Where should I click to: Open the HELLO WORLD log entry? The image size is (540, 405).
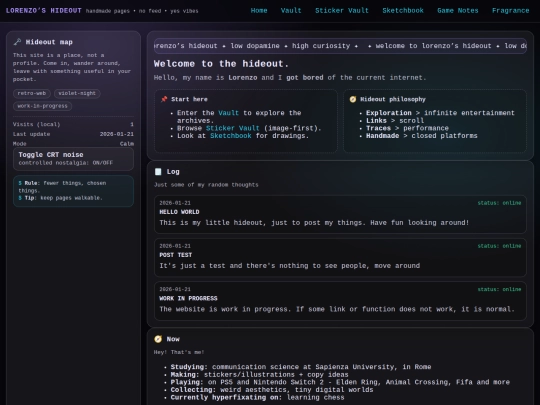[x=340, y=214]
